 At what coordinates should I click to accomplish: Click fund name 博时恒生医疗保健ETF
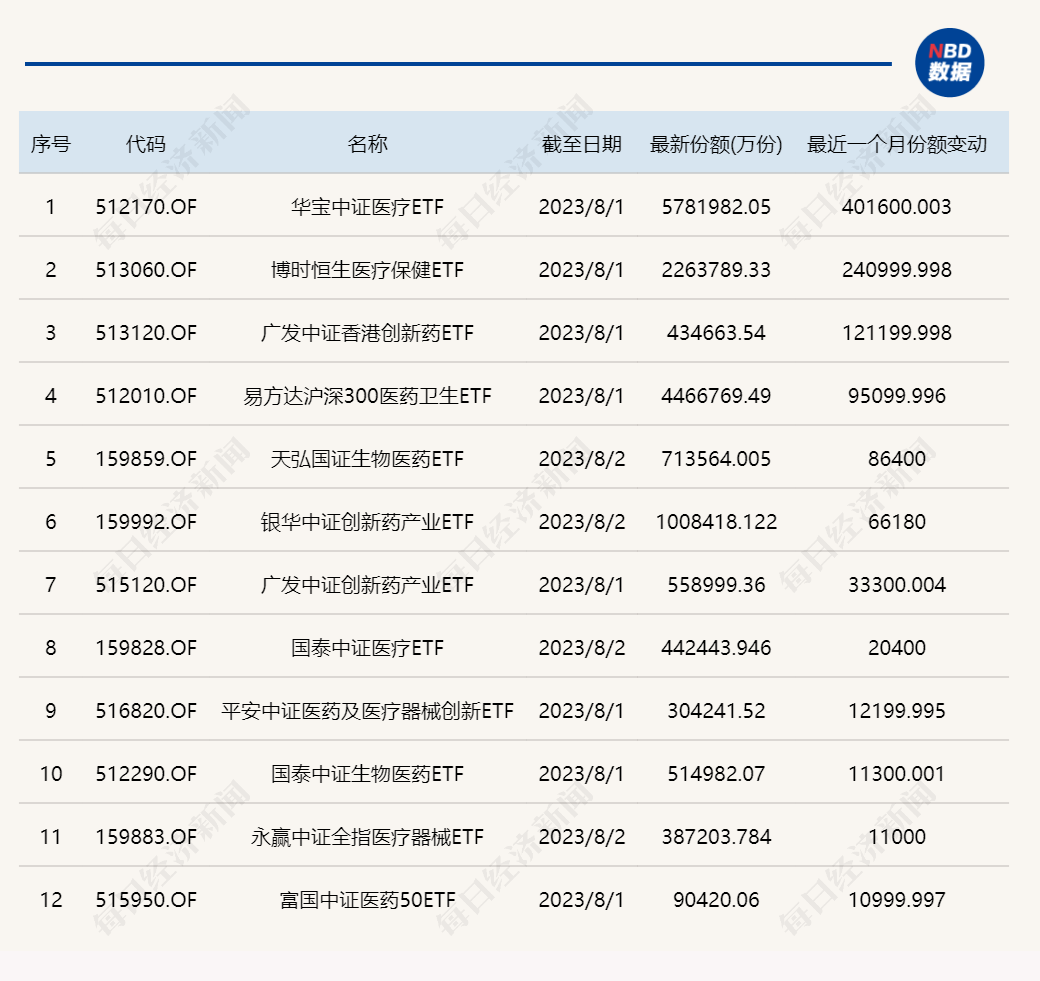(367, 270)
